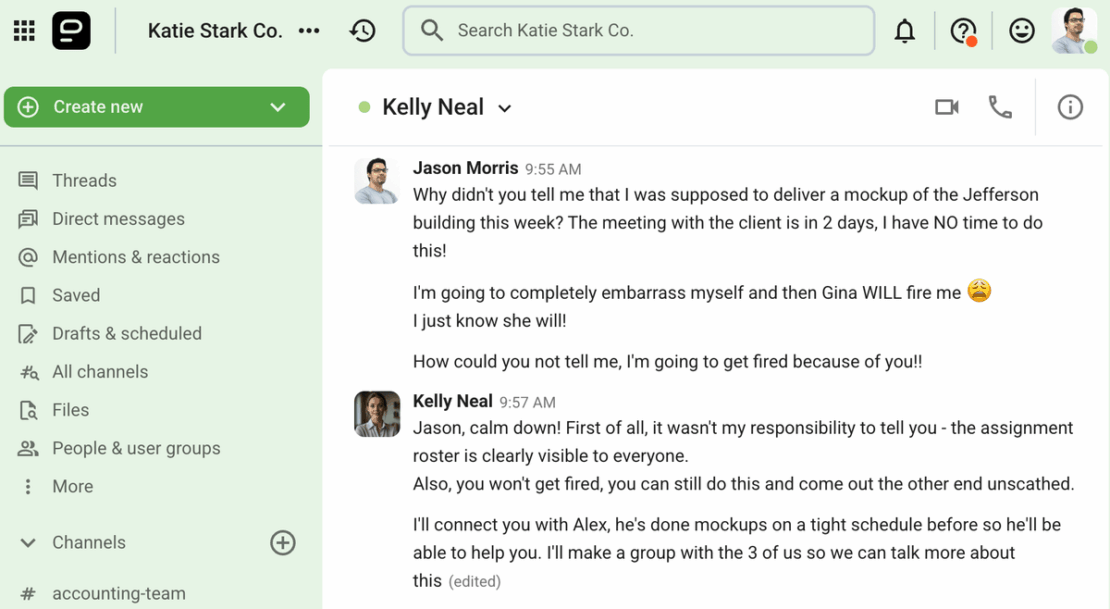
Task: Start a video call with Kelly Neal
Action: point(946,107)
